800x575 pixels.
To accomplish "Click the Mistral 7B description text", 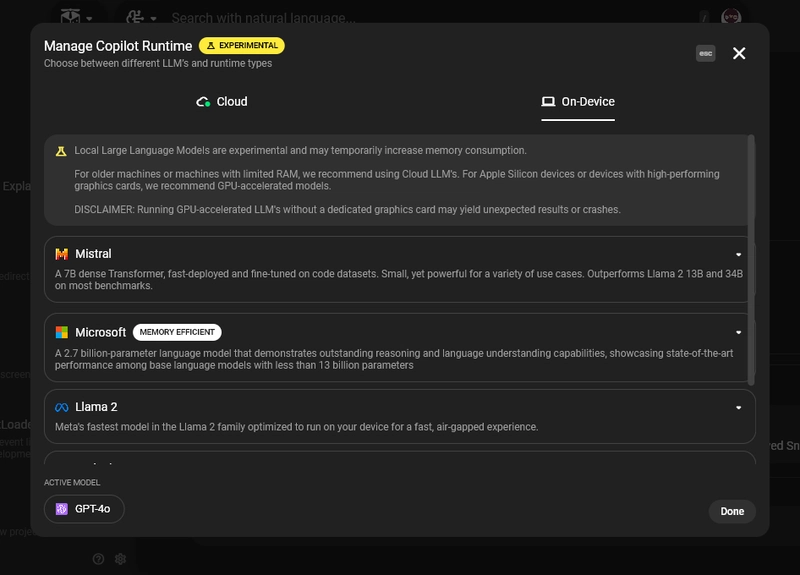I will pos(399,280).
